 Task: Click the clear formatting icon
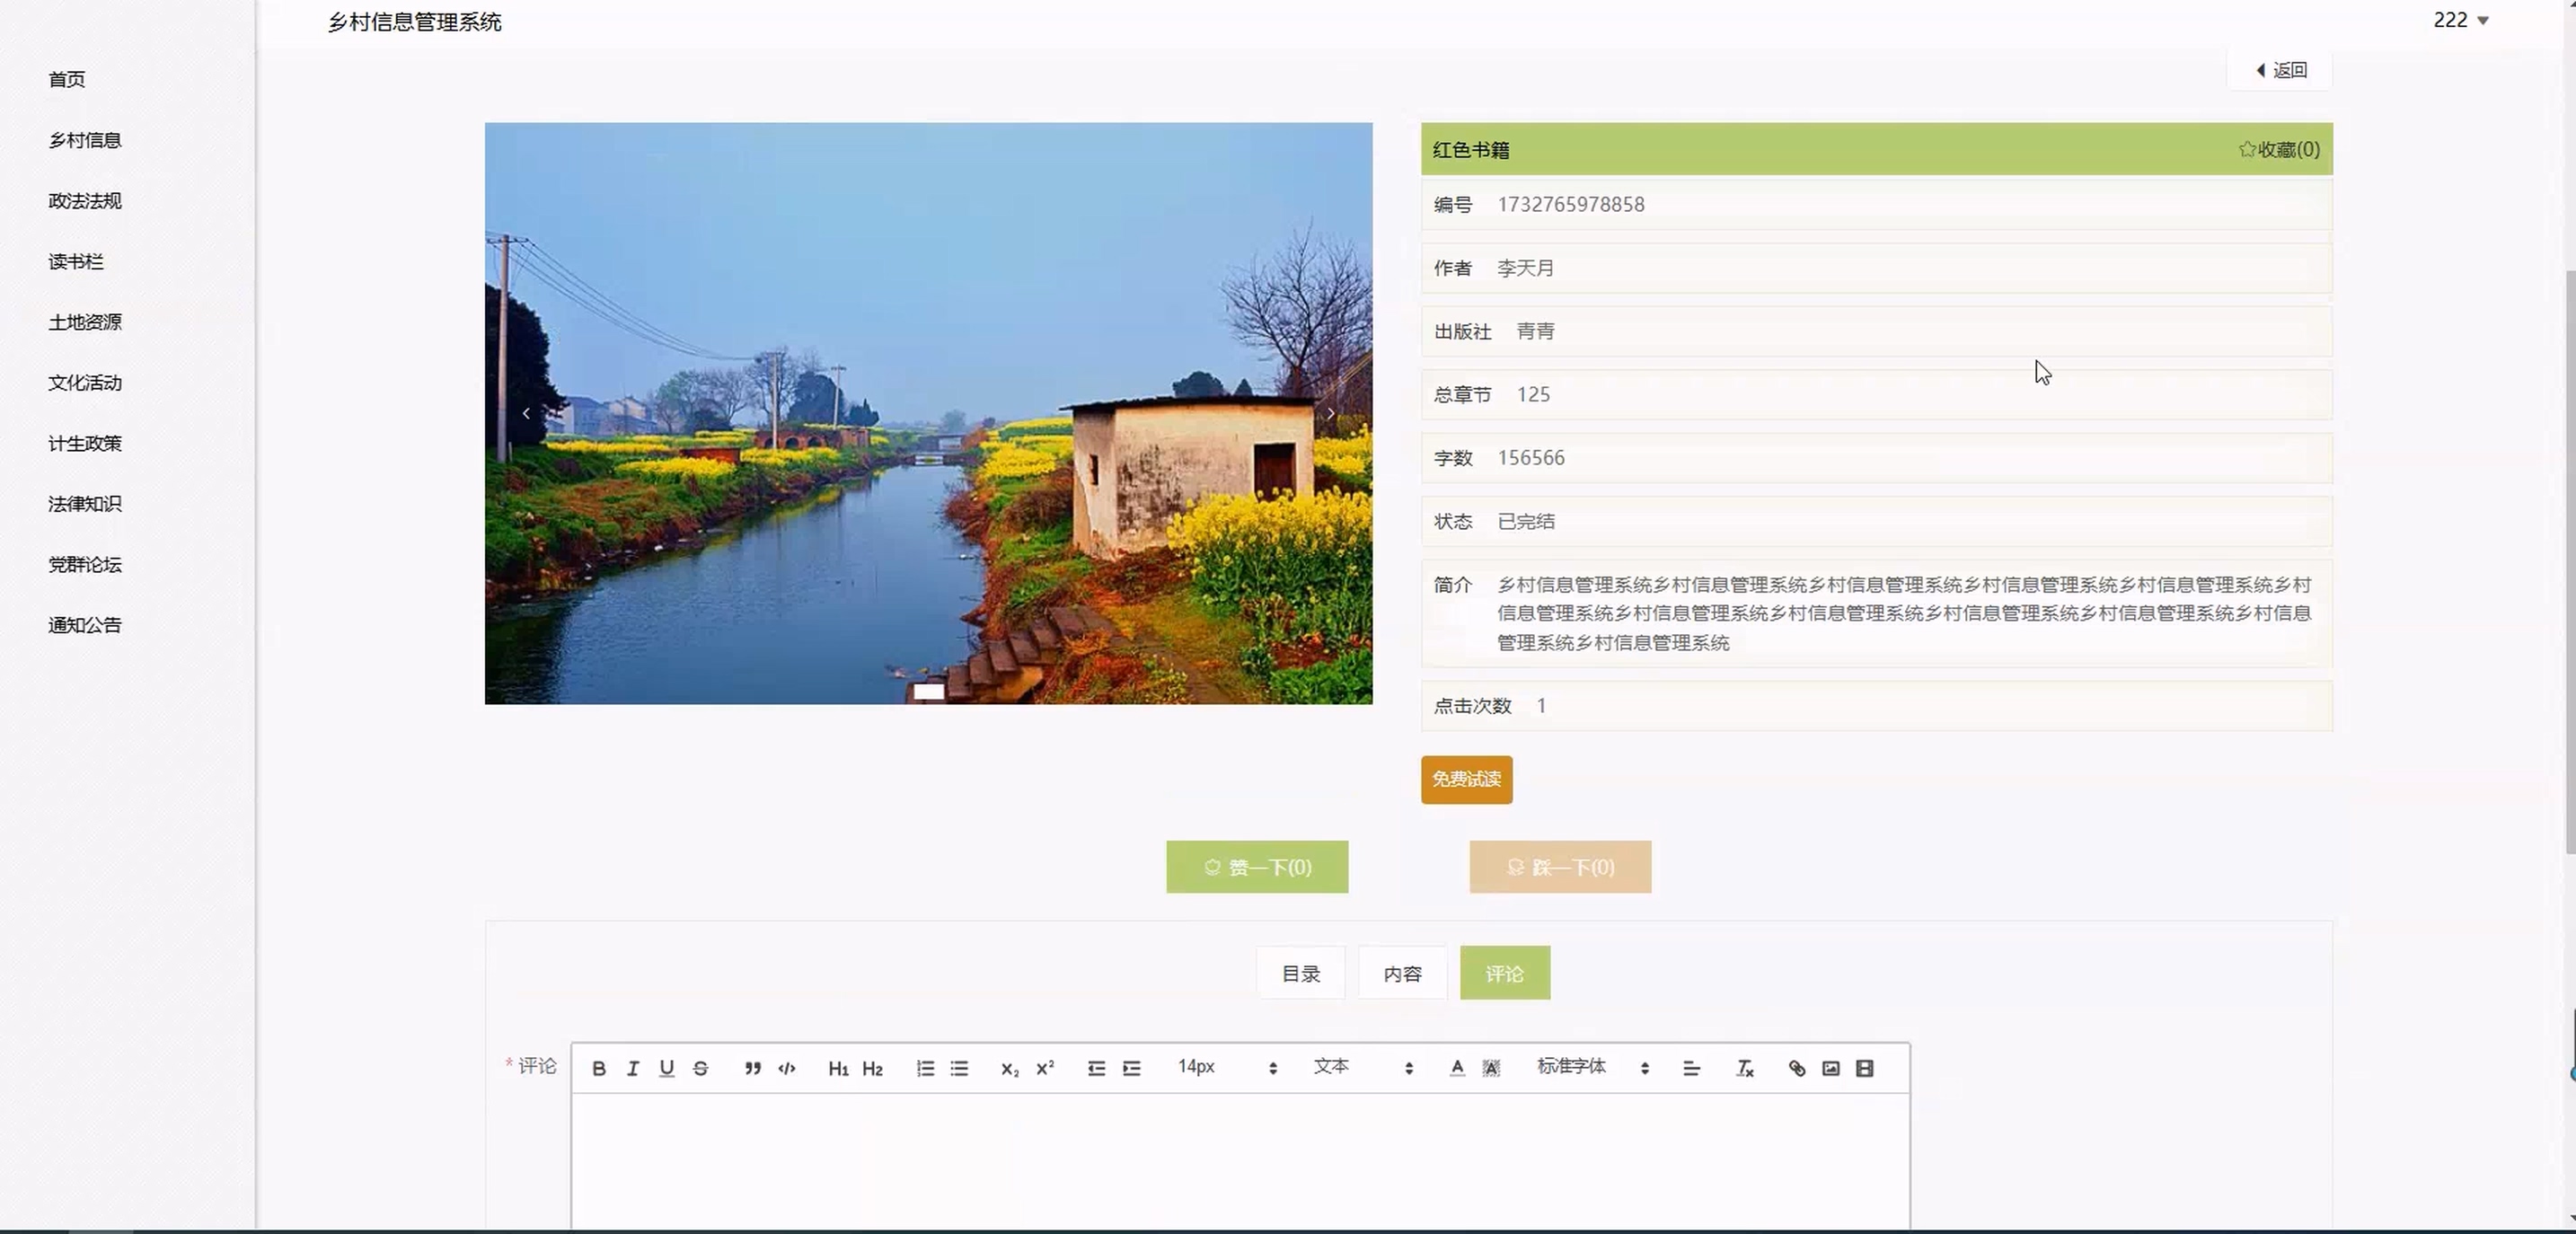(x=1744, y=1068)
